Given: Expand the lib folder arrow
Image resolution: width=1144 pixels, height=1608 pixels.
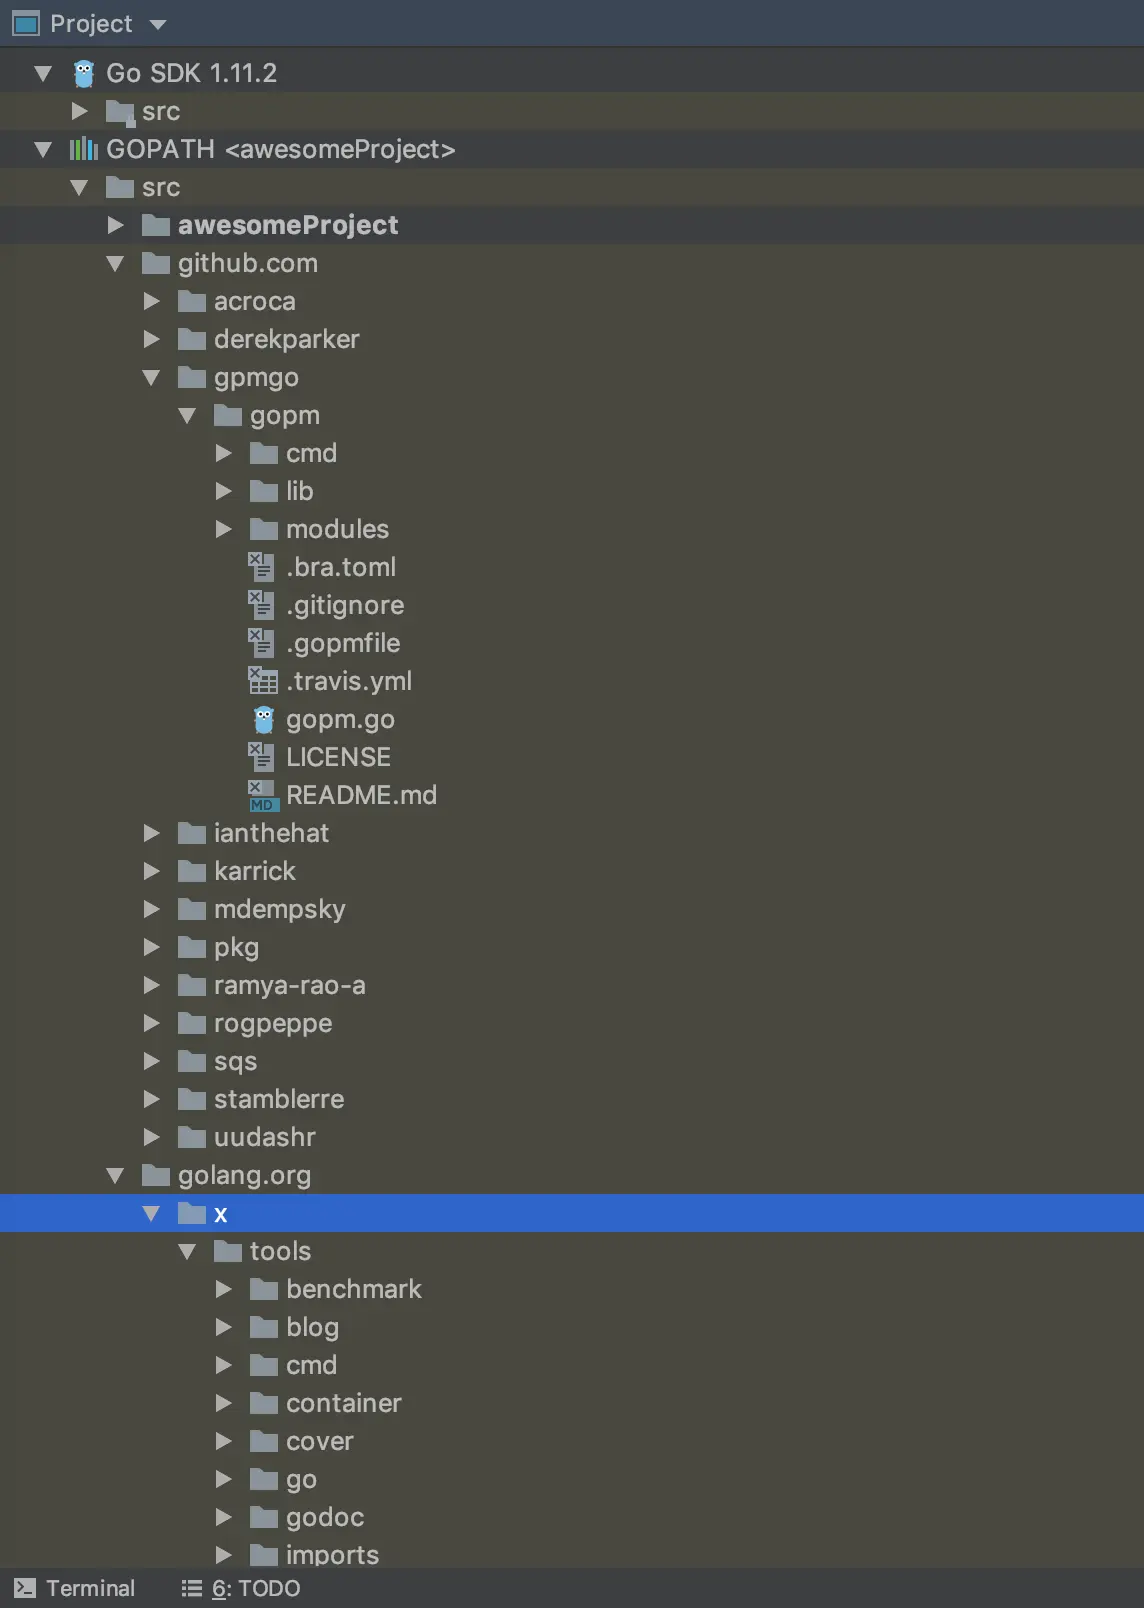Looking at the screenshot, I should click(x=224, y=491).
